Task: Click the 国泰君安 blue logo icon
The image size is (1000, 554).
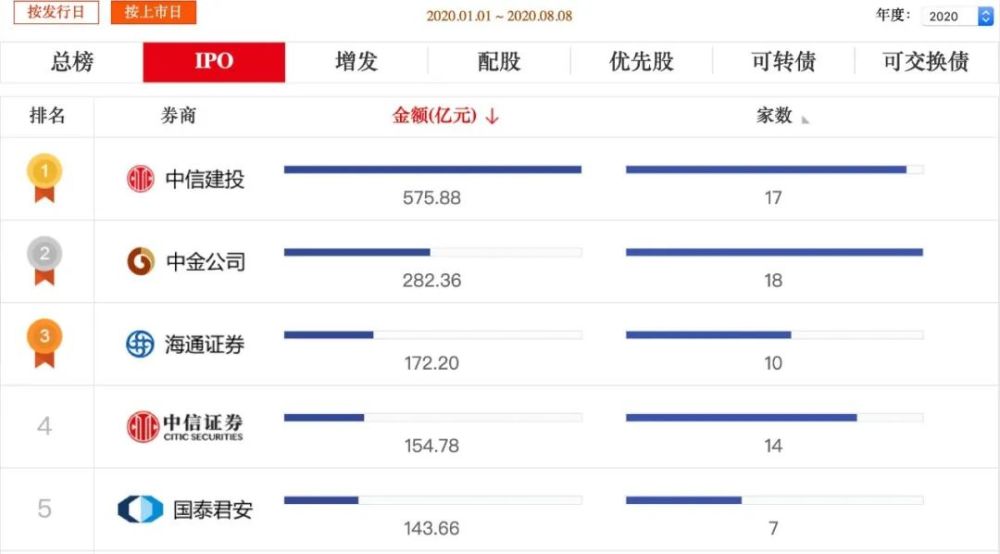Action: 140,509
